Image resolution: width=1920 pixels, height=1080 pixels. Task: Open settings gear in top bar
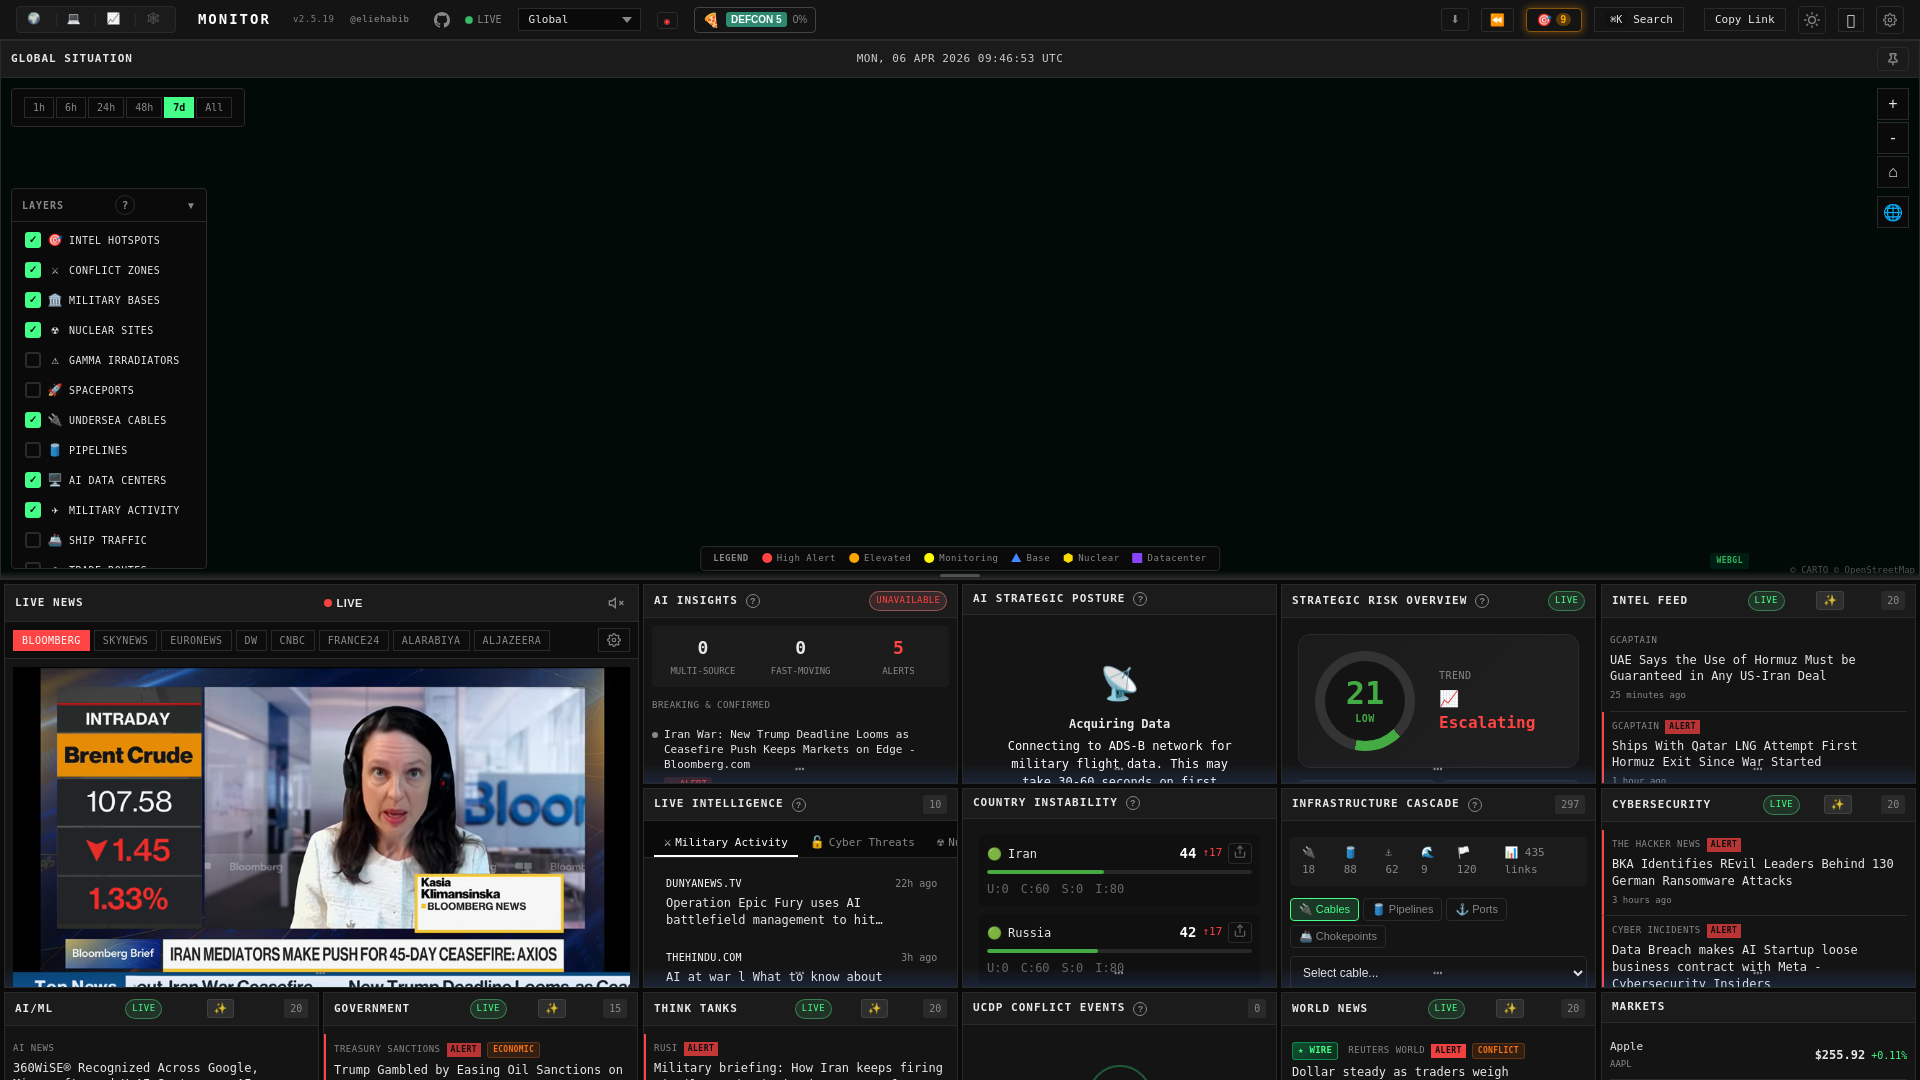click(x=1889, y=20)
